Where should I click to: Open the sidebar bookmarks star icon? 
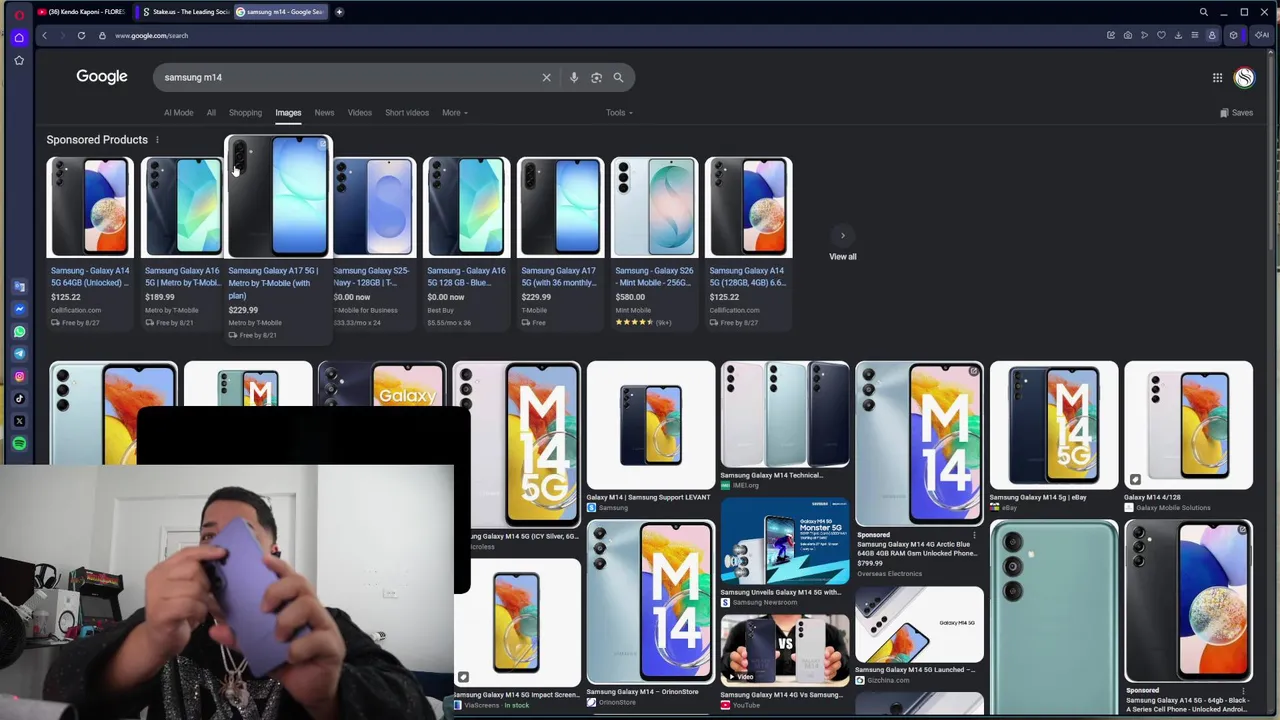pyautogui.click(x=18, y=61)
